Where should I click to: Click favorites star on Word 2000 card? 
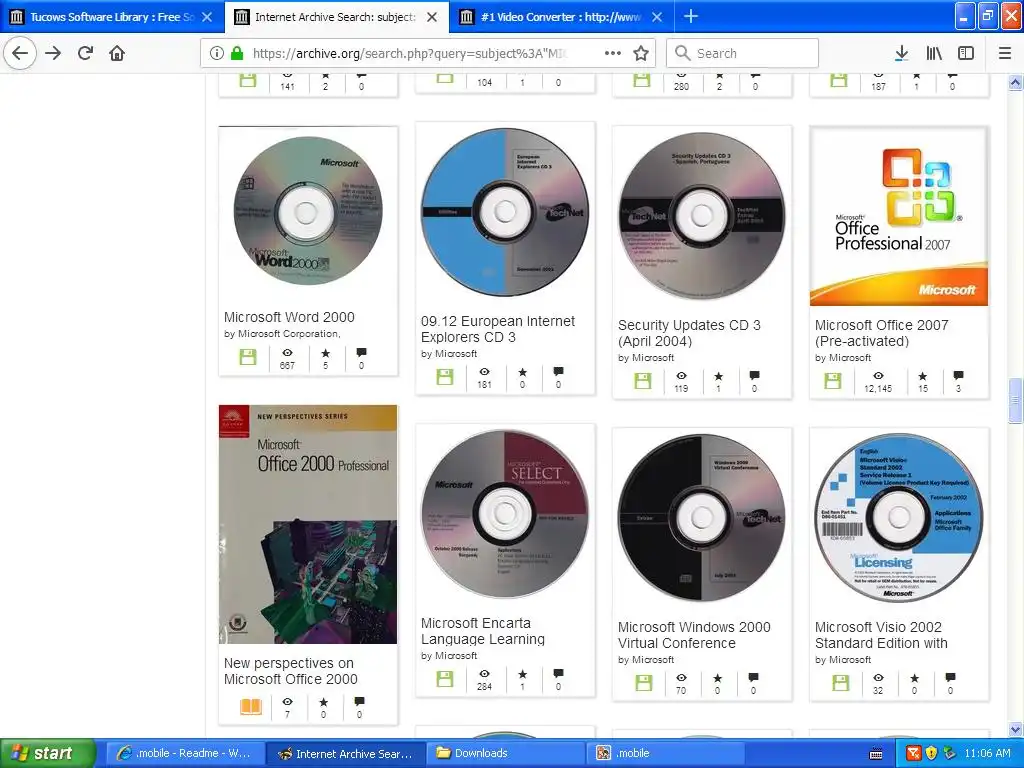coord(325,353)
